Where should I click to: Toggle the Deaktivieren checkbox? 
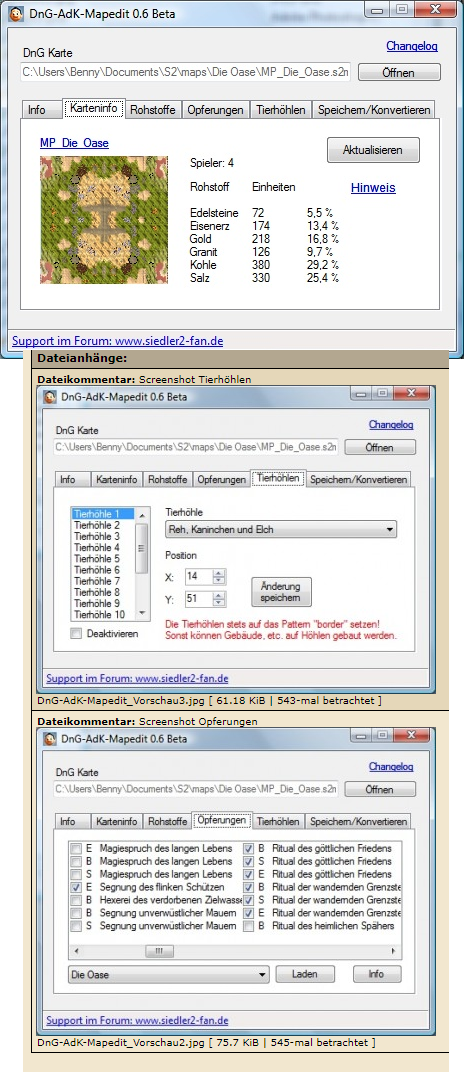(76, 634)
